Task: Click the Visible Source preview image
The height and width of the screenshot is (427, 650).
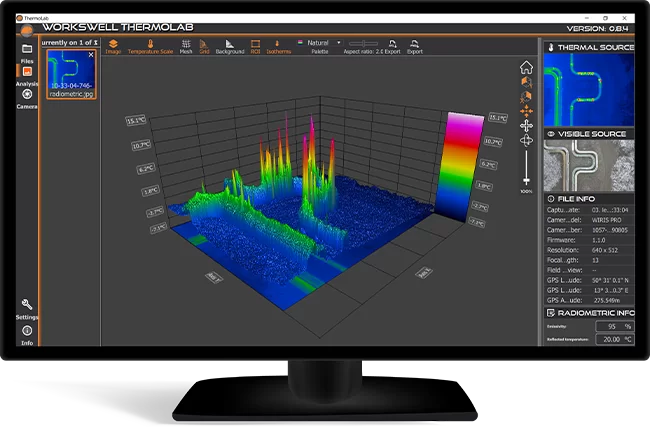Action: click(589, 165)
